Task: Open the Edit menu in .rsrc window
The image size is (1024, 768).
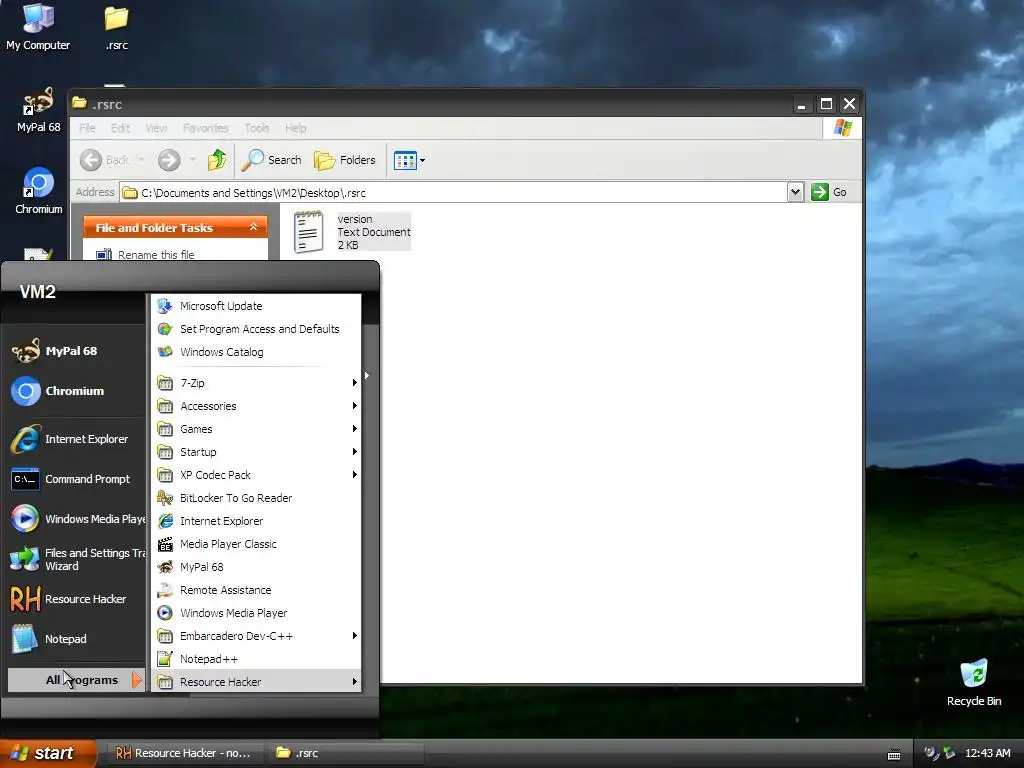Action: [120, 128]
